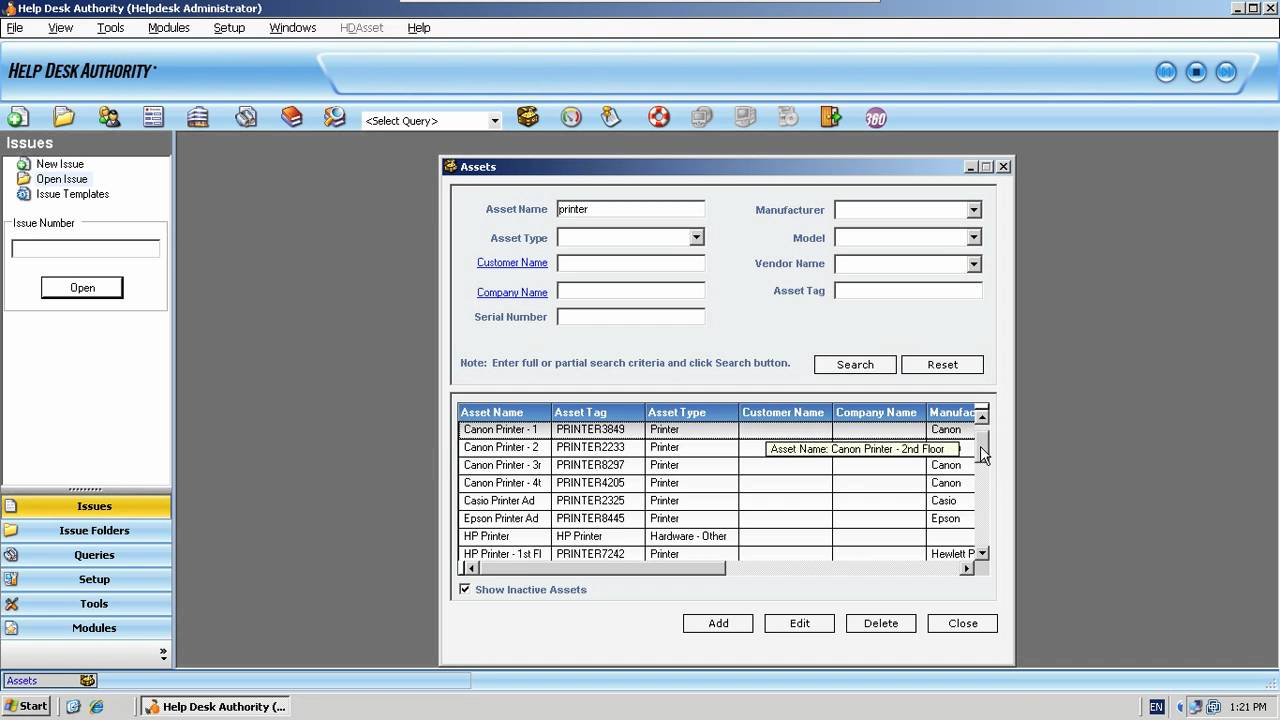Image resolution: width=1280 pixels, height=720 pixels.
Task: Switch to the Issue Folders navigation section
Action: [86, 530]
